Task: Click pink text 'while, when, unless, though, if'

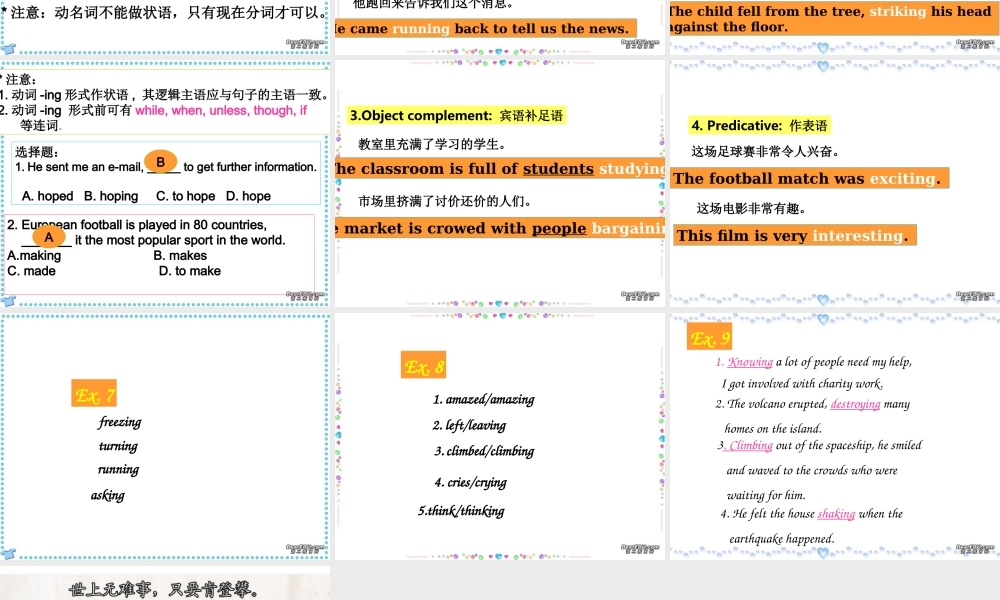Action: tap(221, 110)
